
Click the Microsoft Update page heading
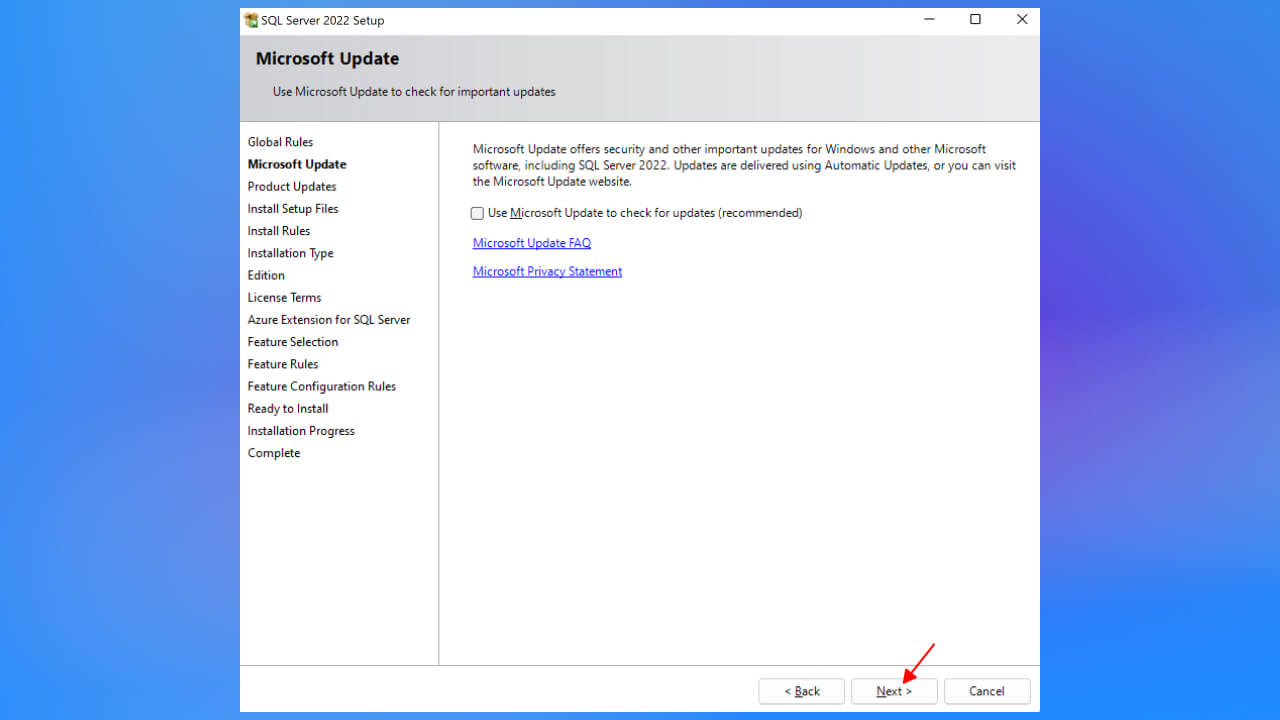click(x=327, y=58)
